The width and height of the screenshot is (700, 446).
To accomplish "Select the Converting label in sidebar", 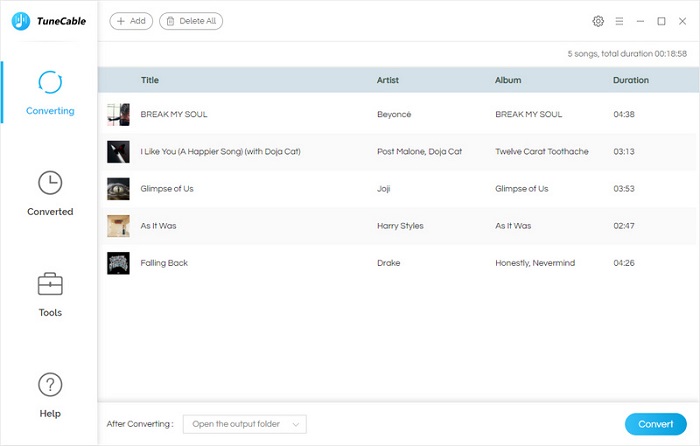I will (x=50, y=111).
